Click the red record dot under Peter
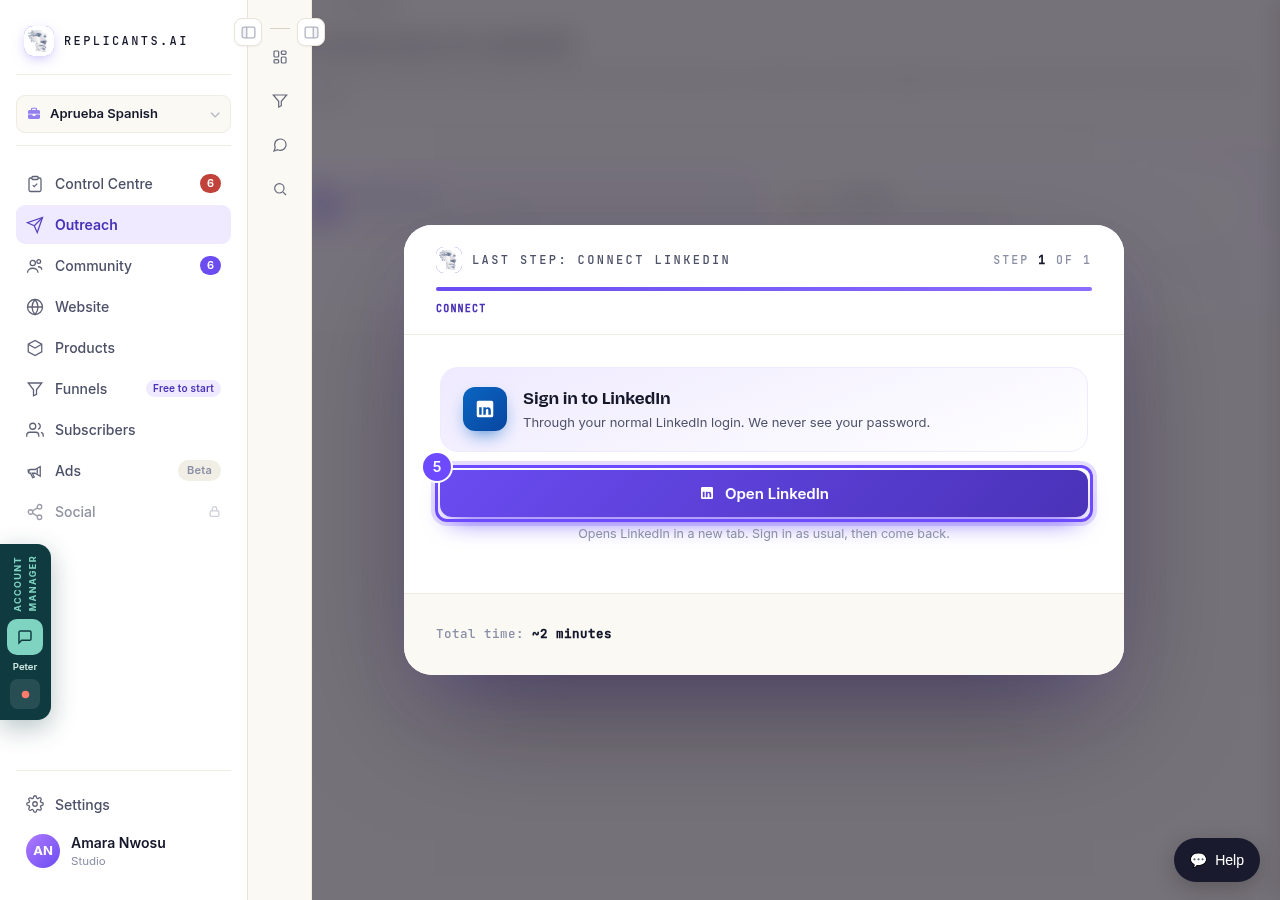This screenshot has height=900, width=1280. [25, 694]
